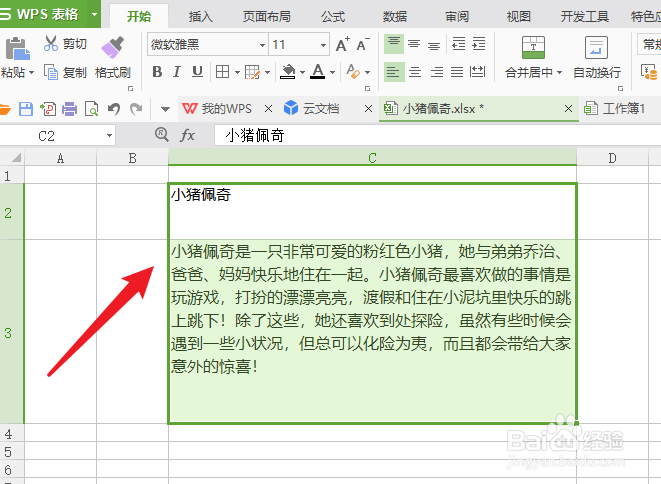Click the Cut scissors icon
The width and height of the screenshot is (661, 484).
pyautogui.click(x=51, y=43)
